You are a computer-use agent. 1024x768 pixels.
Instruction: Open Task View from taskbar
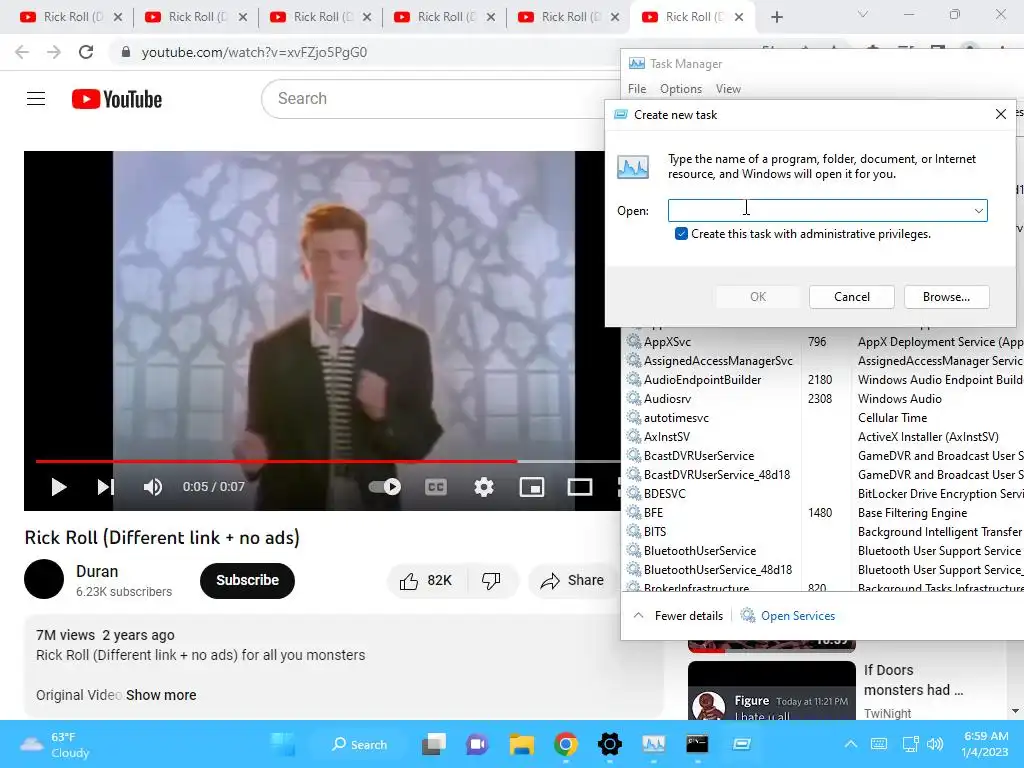click(434, 744)
